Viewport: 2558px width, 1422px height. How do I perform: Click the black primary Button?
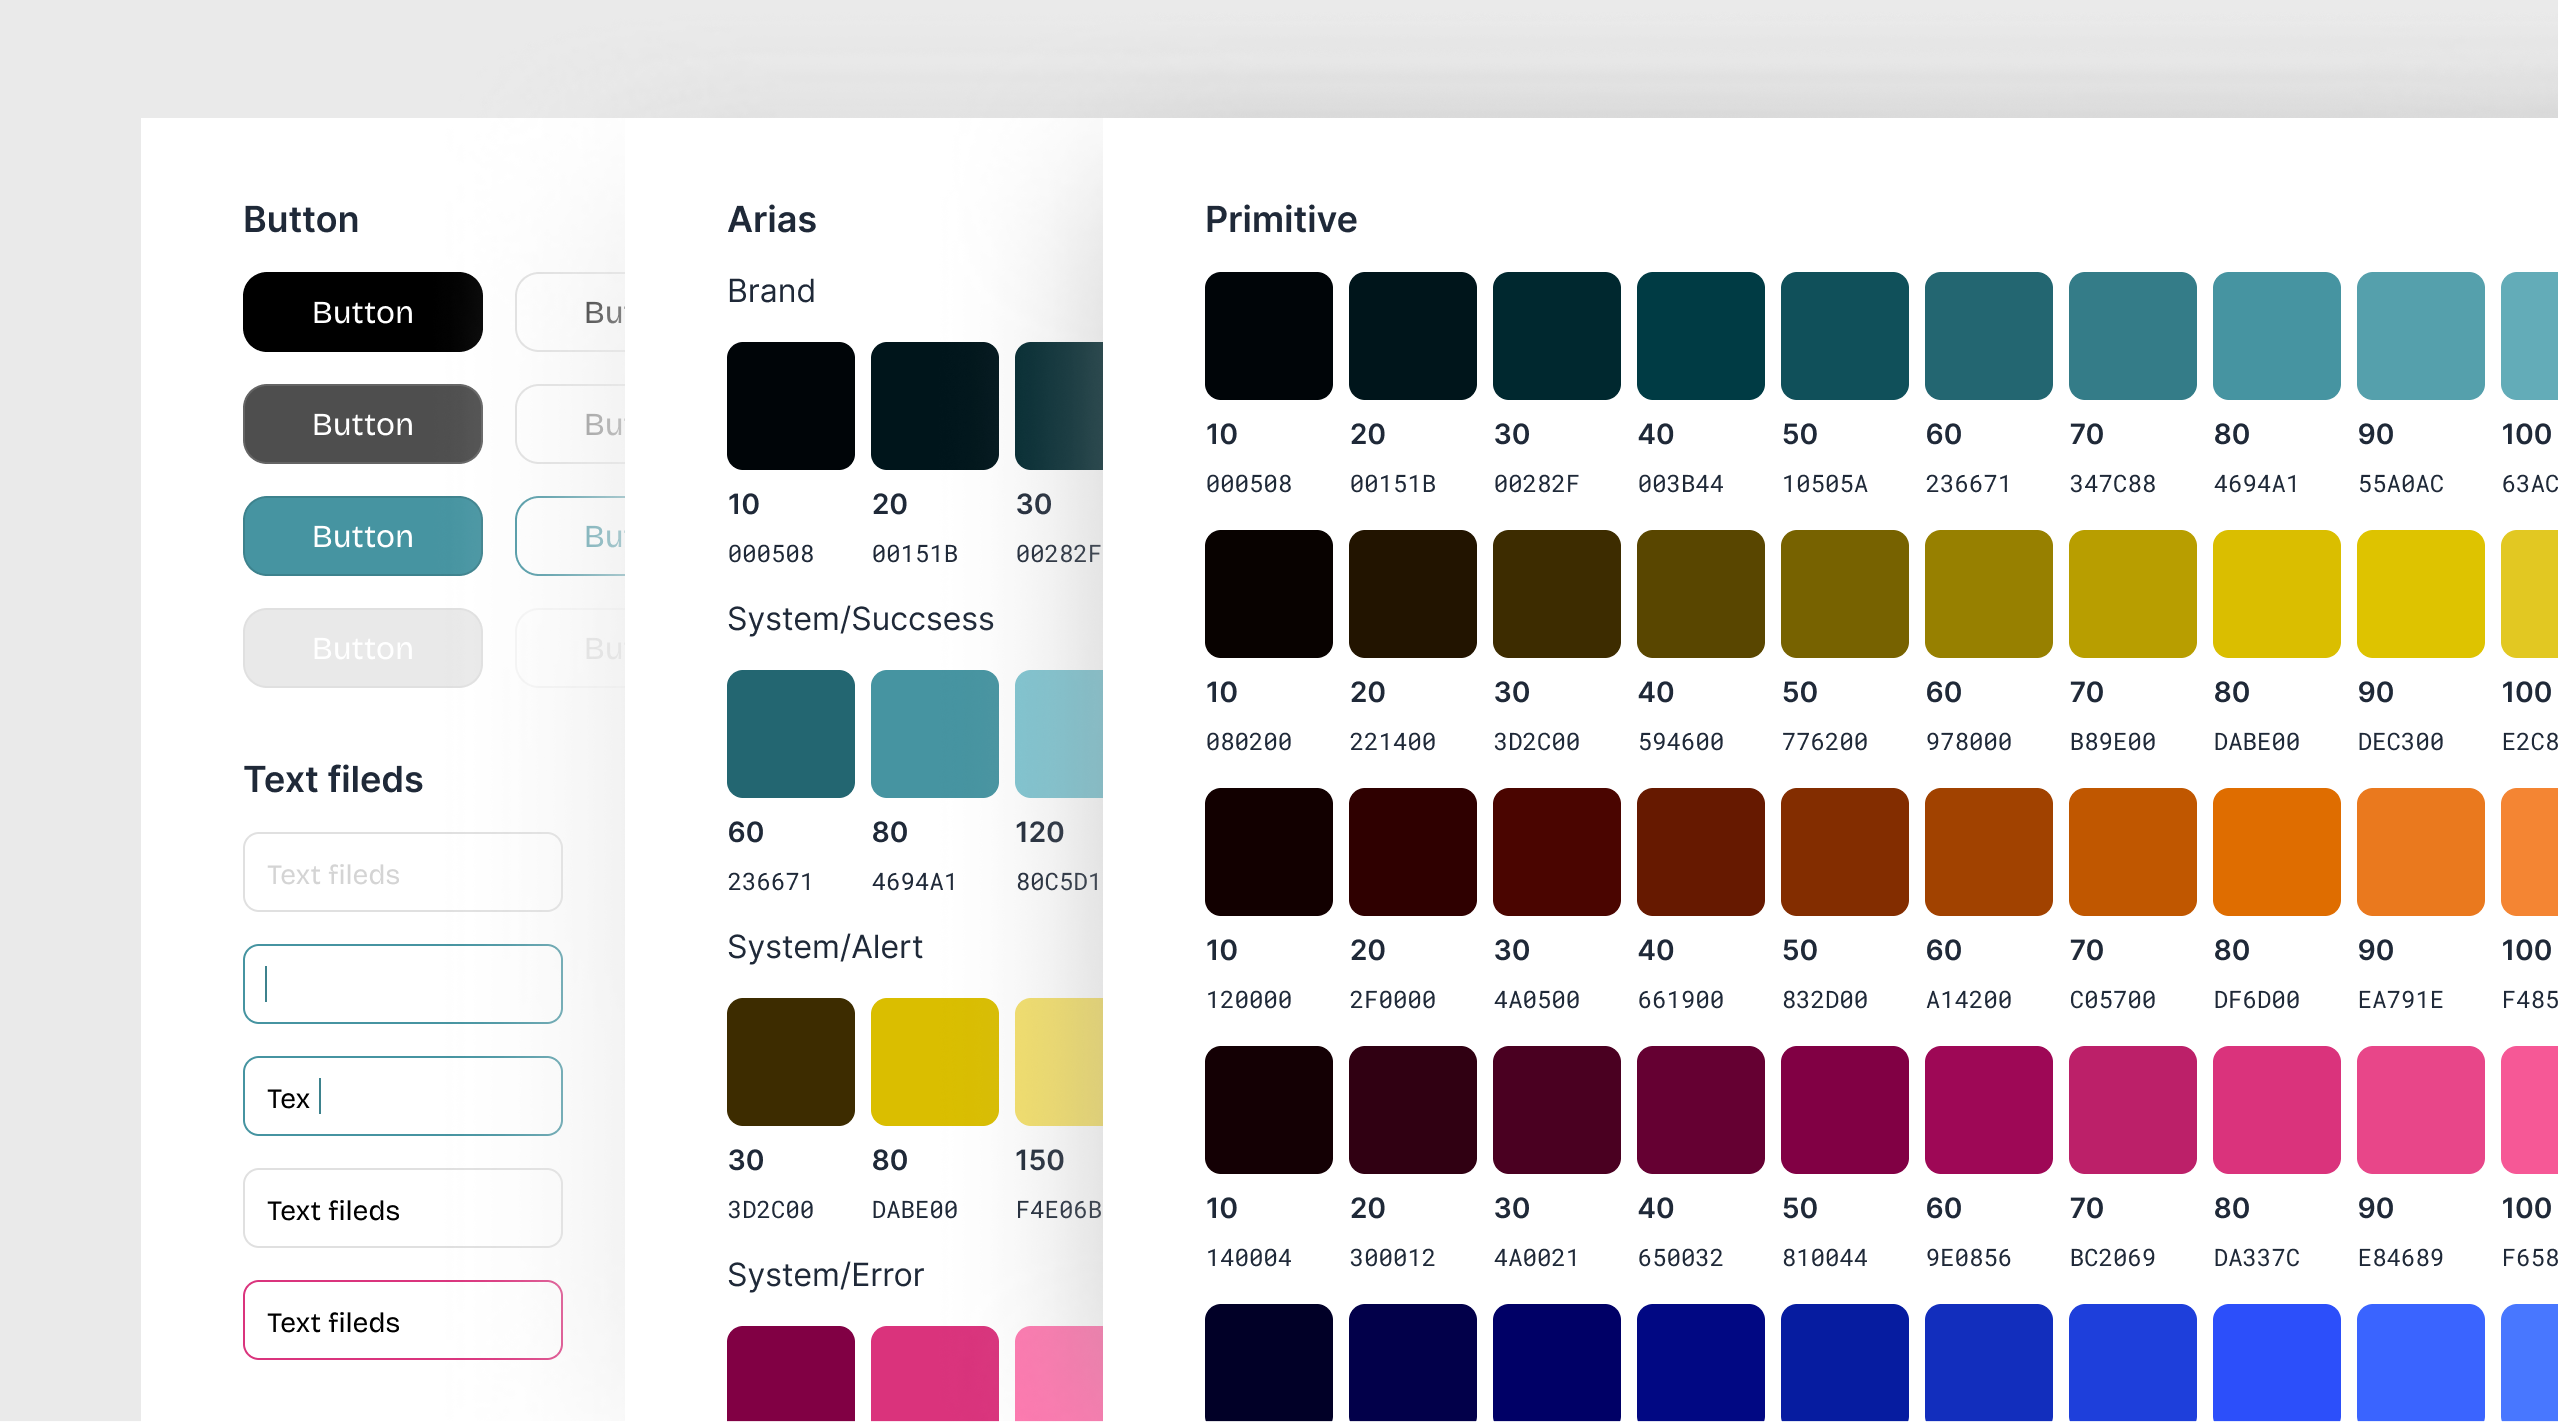[362, 312]
